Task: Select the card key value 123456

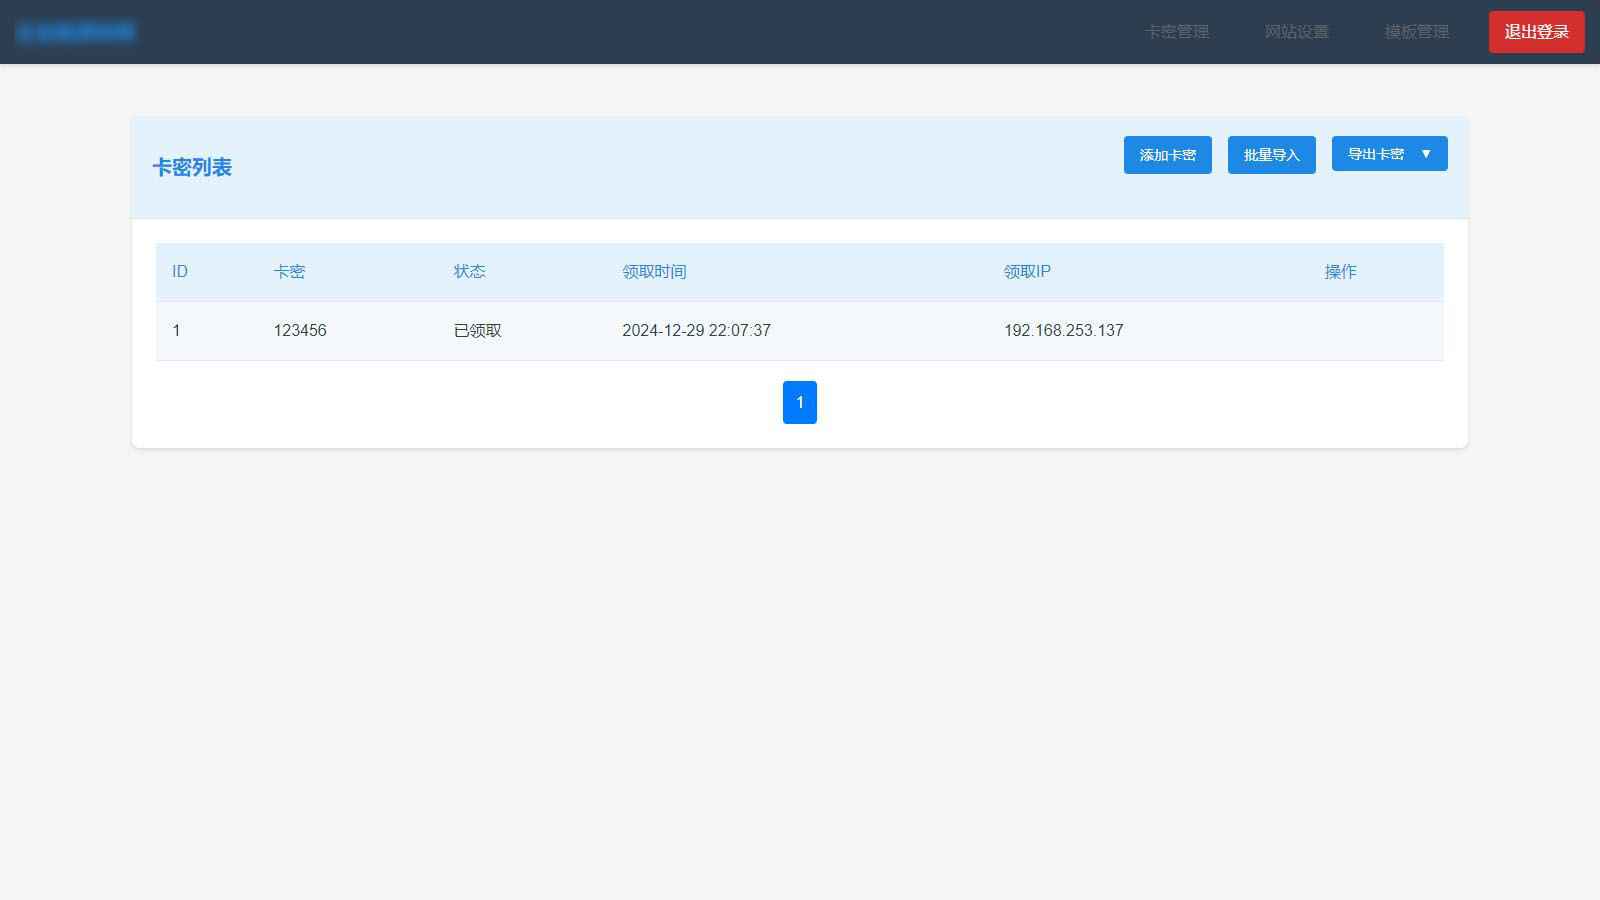Action: (300, 331)
